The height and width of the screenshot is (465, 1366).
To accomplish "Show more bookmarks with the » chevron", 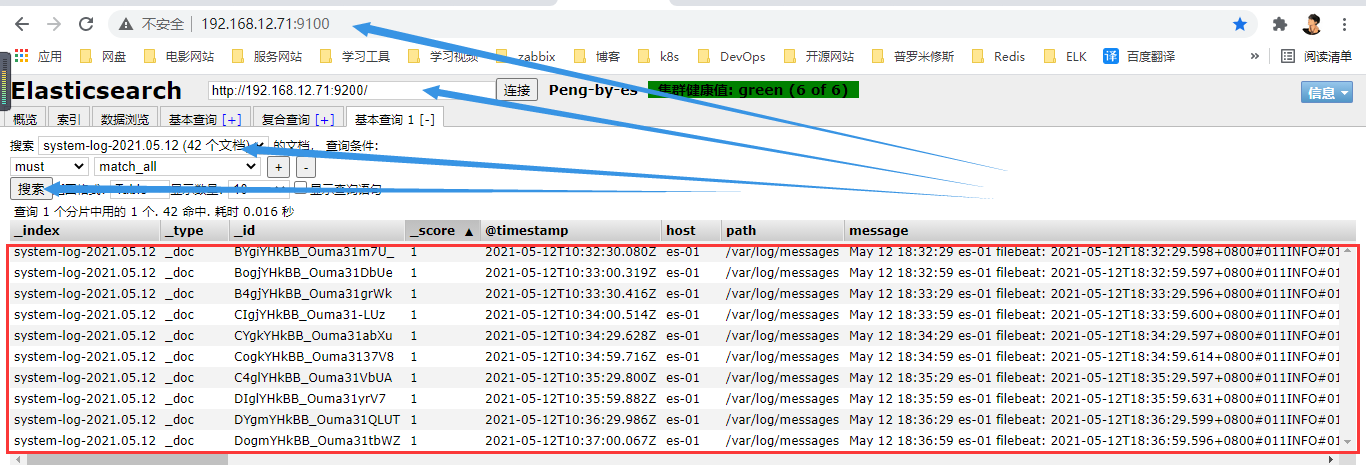I will pos(1255,56).
